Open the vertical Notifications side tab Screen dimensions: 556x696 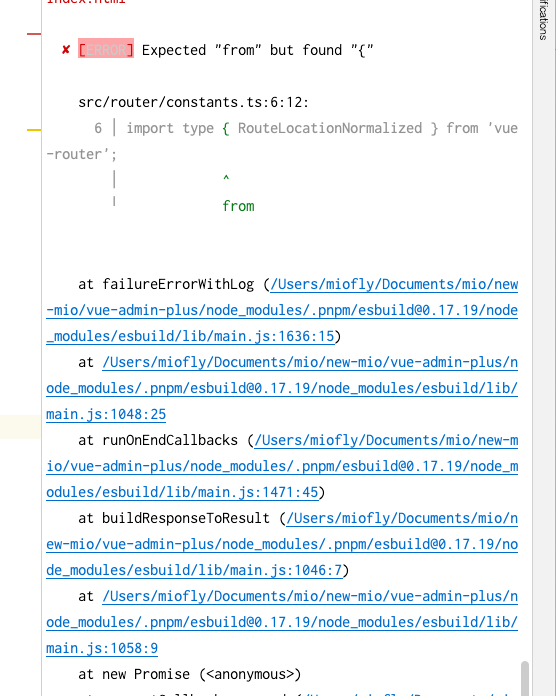pos(544,20)
